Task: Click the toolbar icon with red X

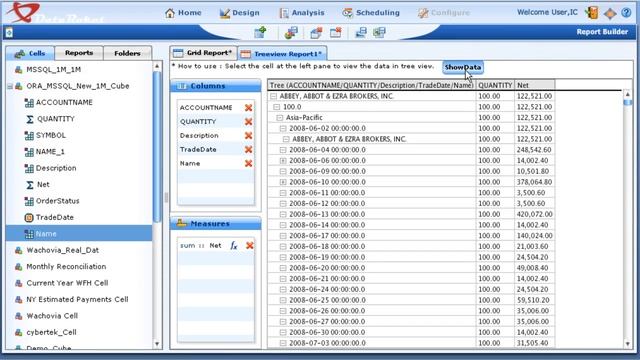Action: 336,32
